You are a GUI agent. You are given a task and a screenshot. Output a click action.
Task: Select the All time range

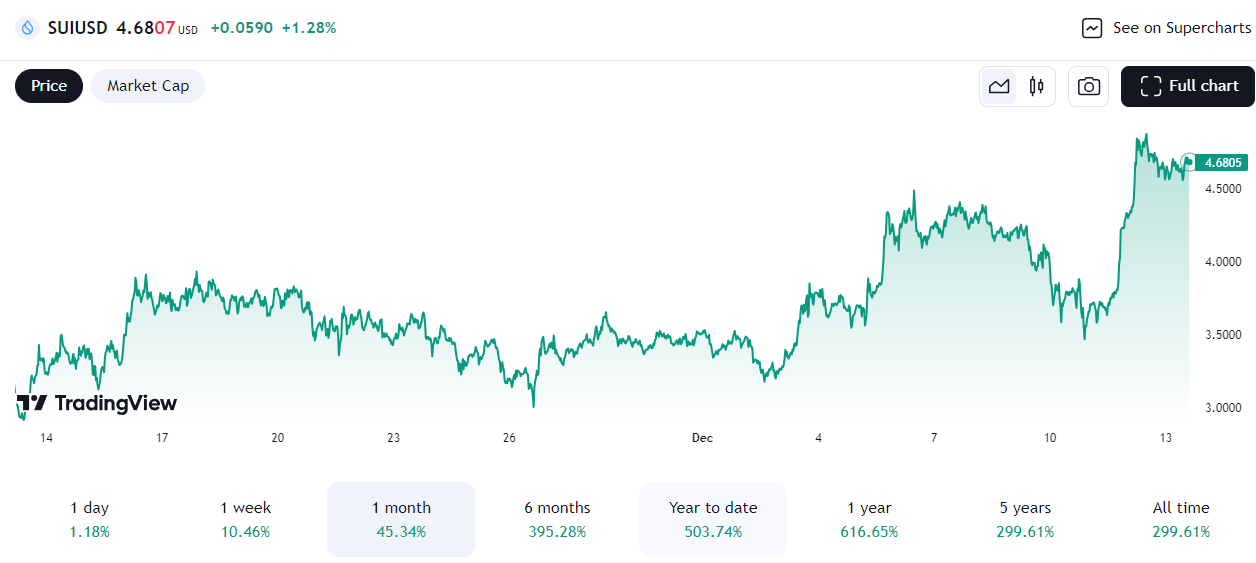coord(1181,519)
